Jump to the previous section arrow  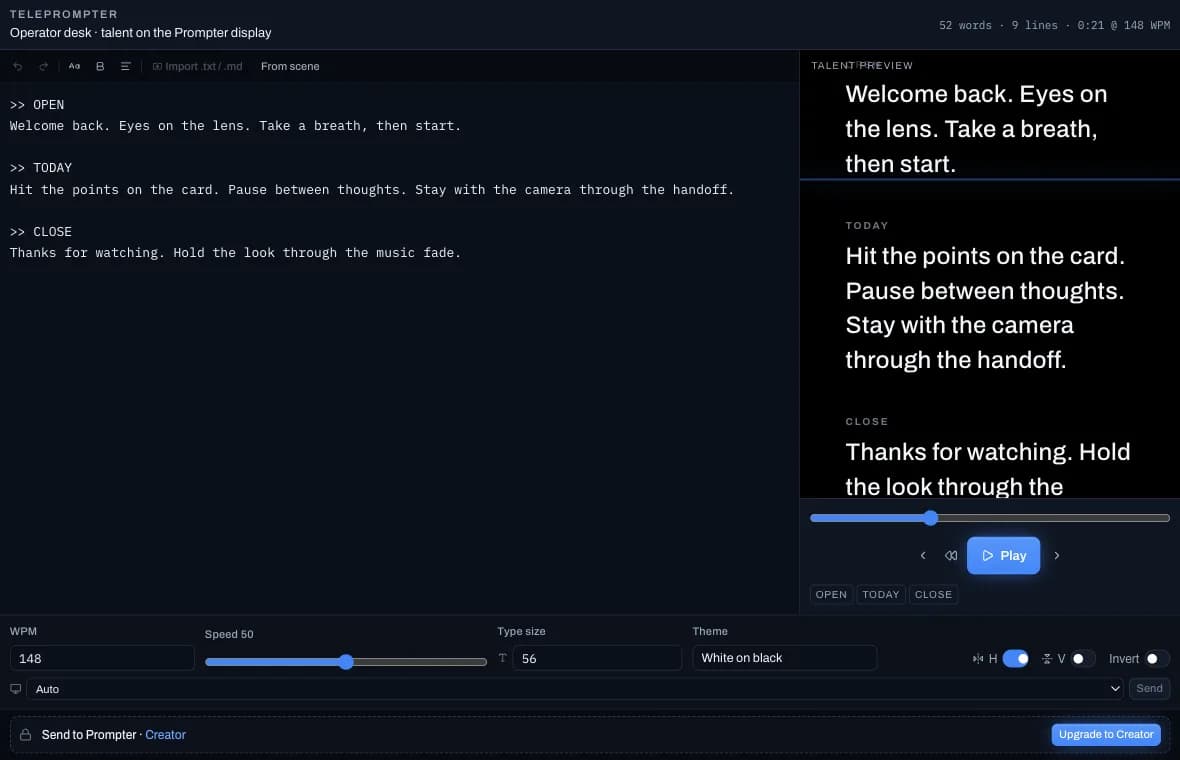[x=923, y=555]
